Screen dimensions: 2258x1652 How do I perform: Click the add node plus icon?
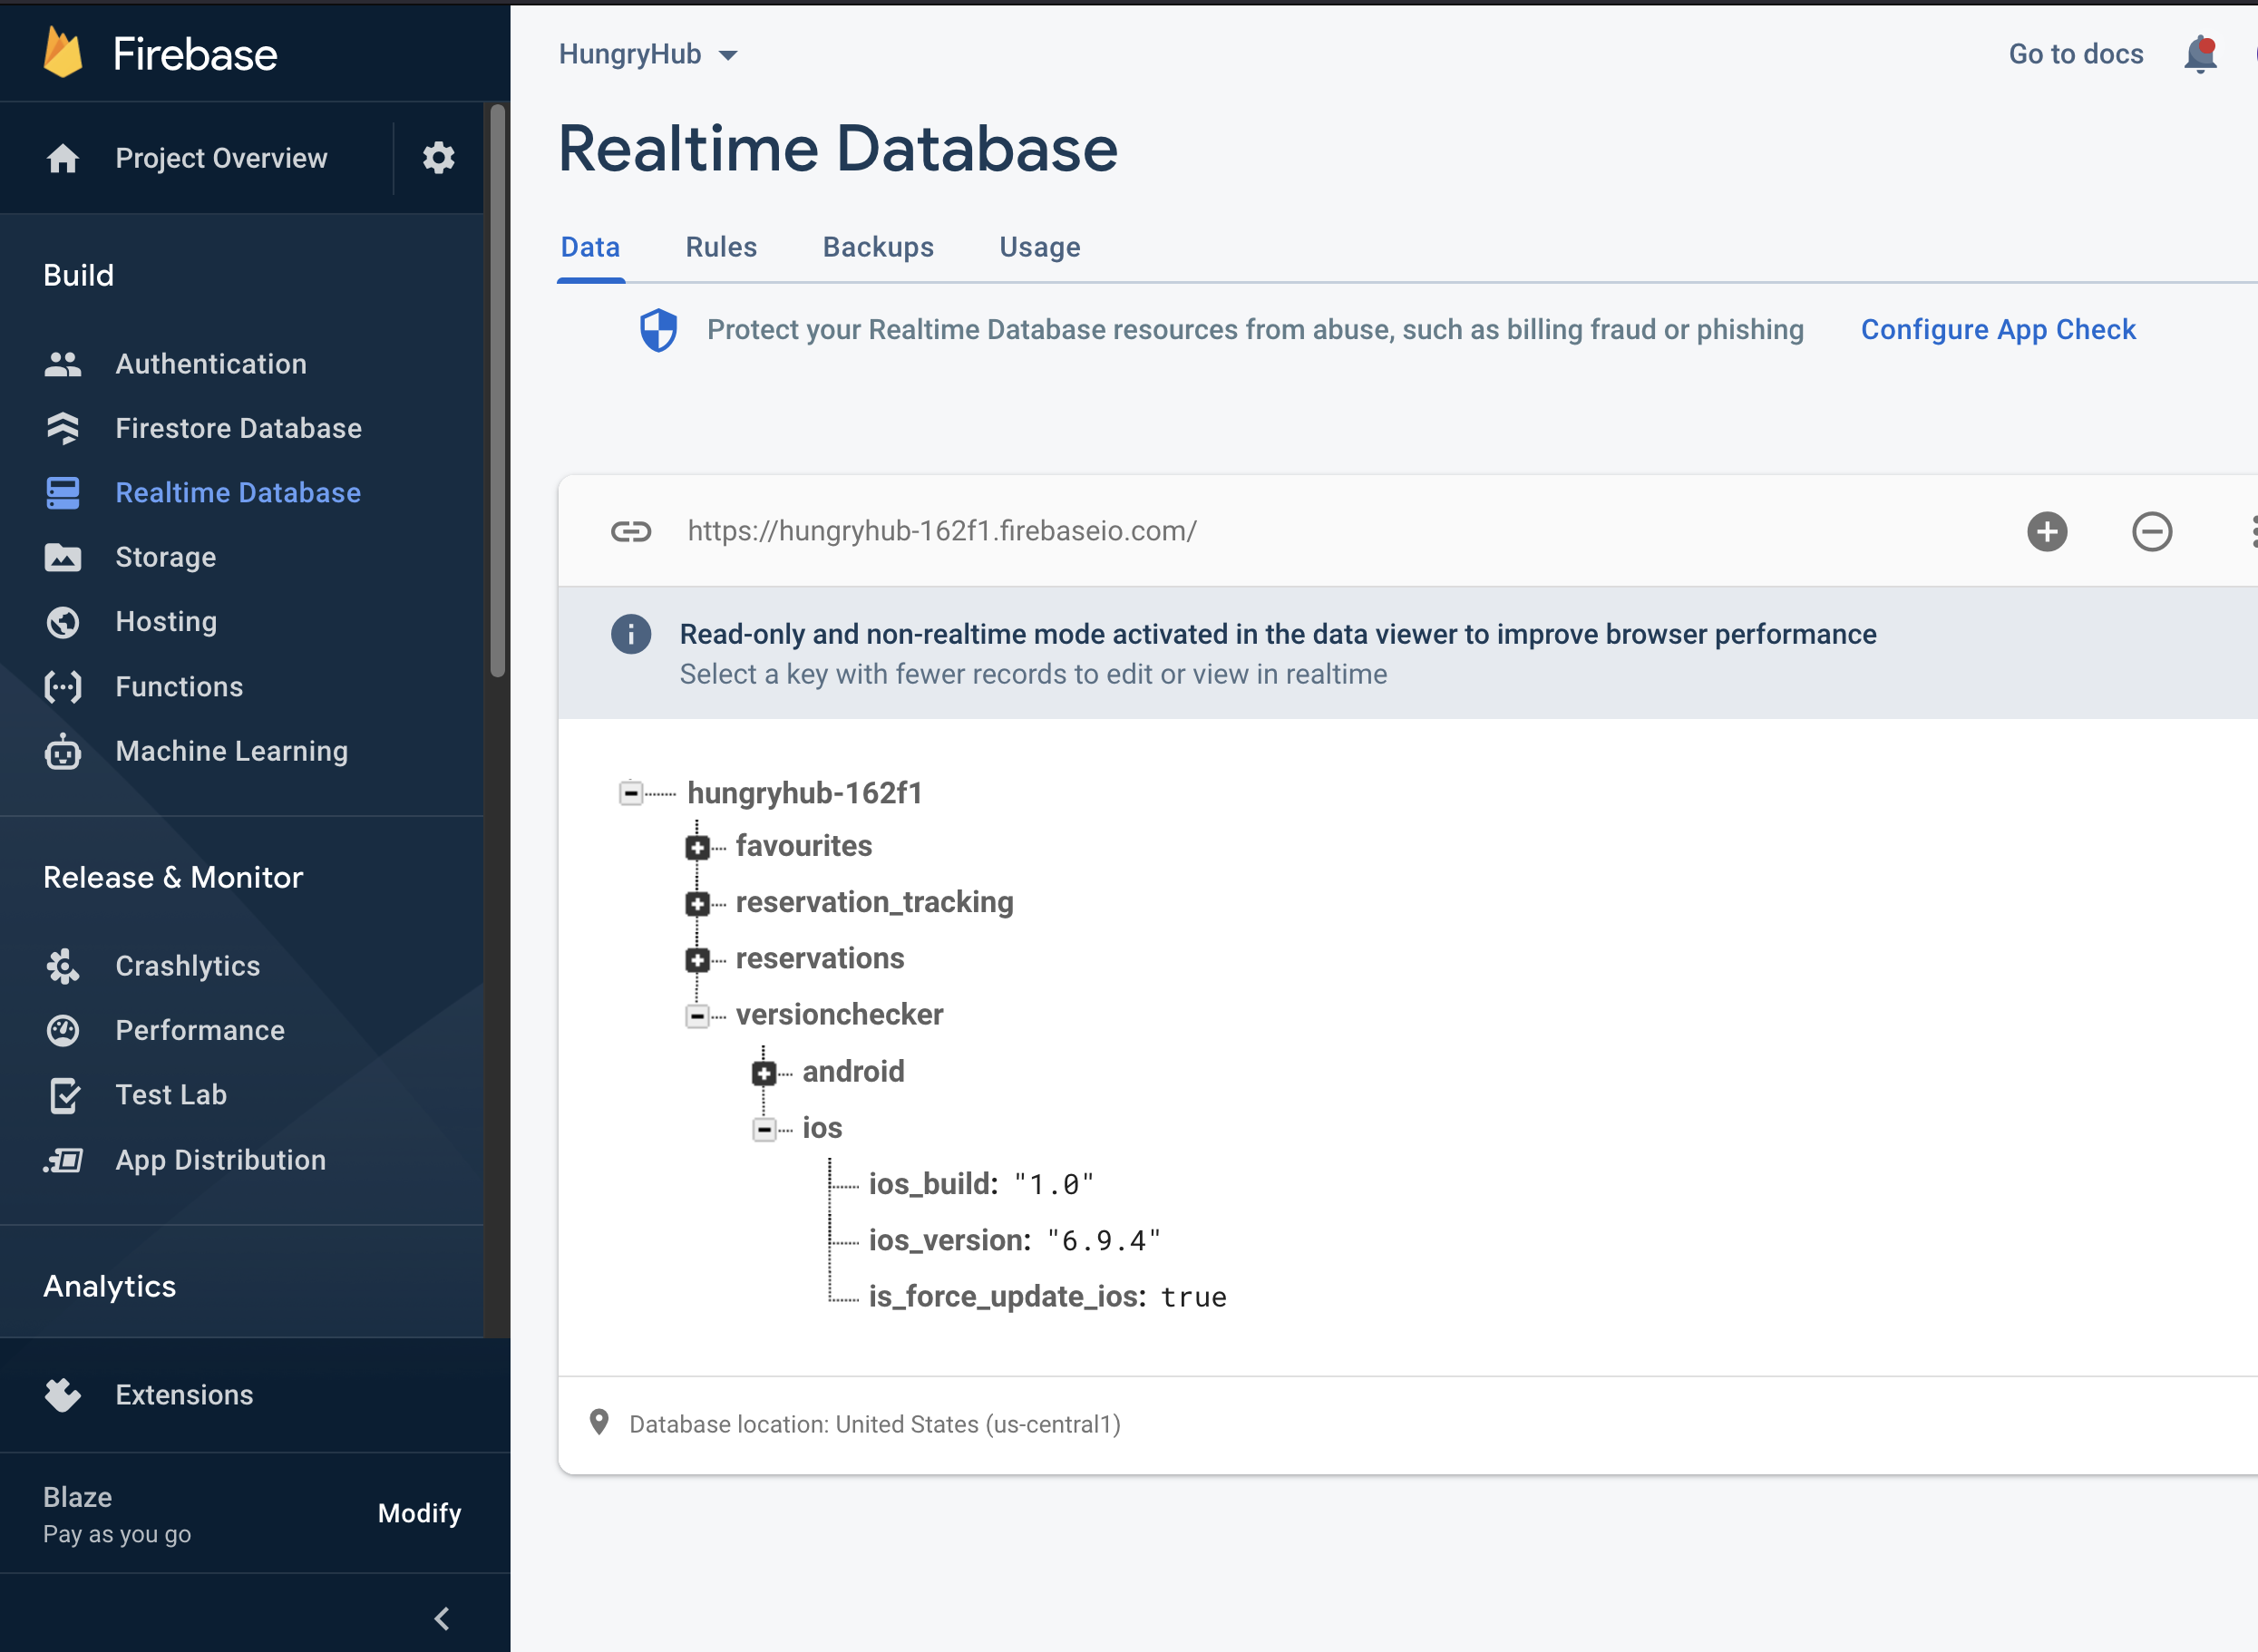point(2046,531)
